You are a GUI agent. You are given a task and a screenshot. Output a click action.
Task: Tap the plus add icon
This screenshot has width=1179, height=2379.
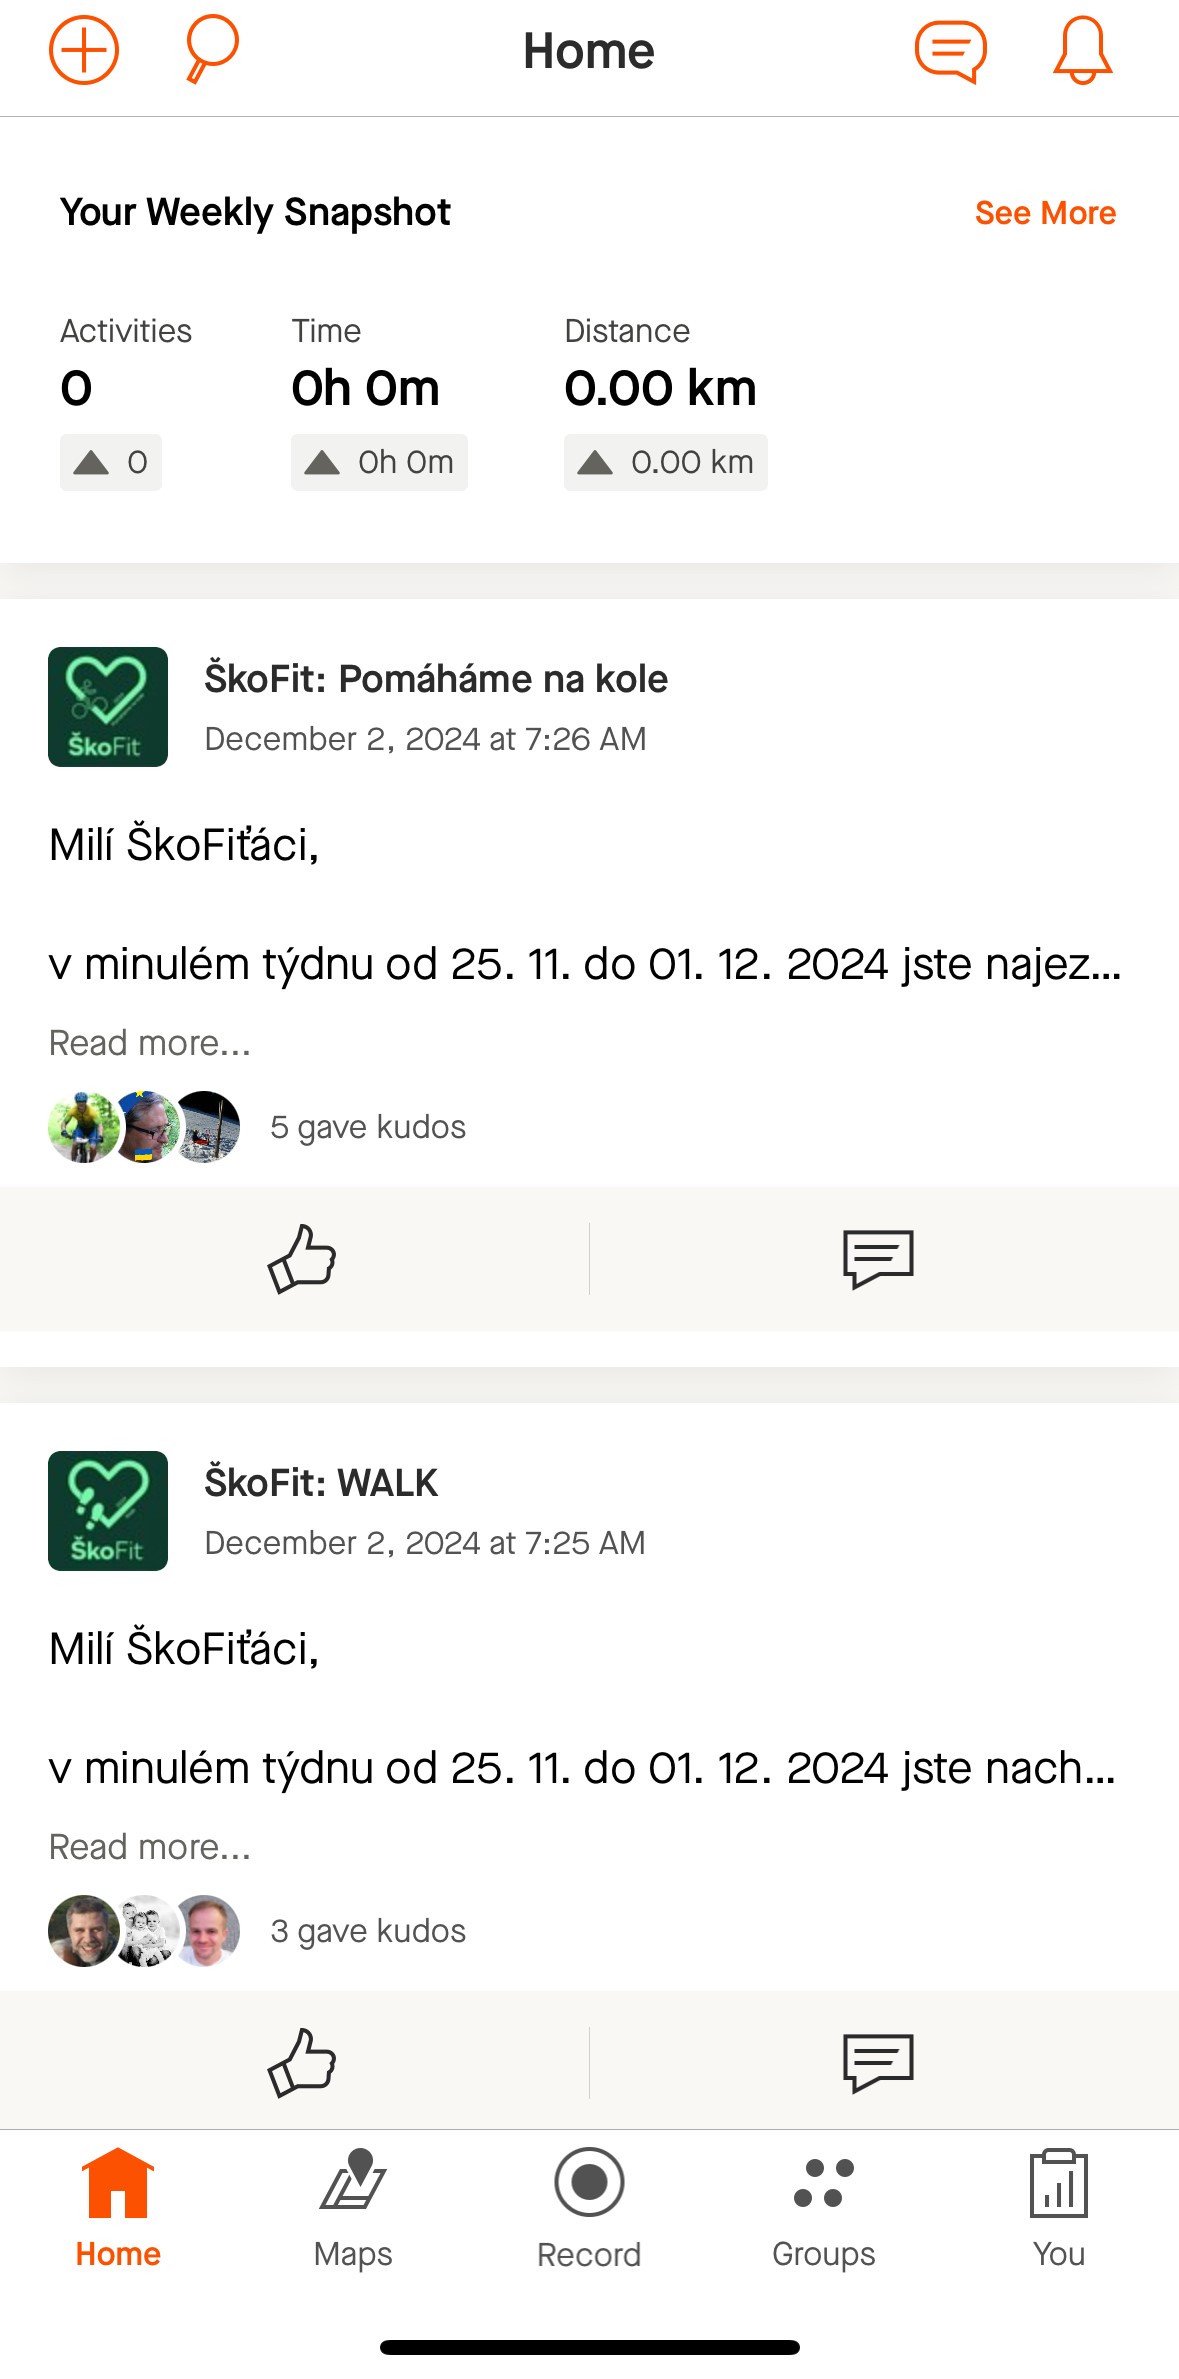pos(84,50)
